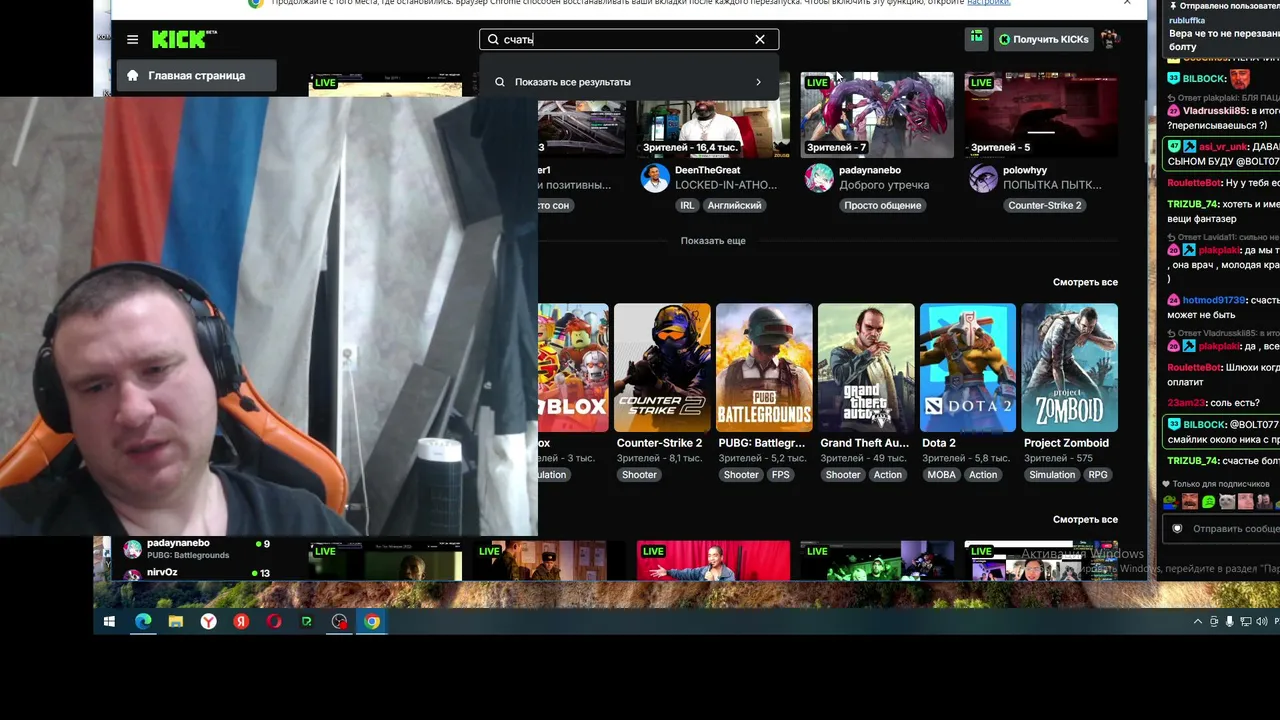This screenshot has height=720, width=1280.
Task: Open the red Yandex 'Я' taskbar icon
Action: tap(241, 622)
